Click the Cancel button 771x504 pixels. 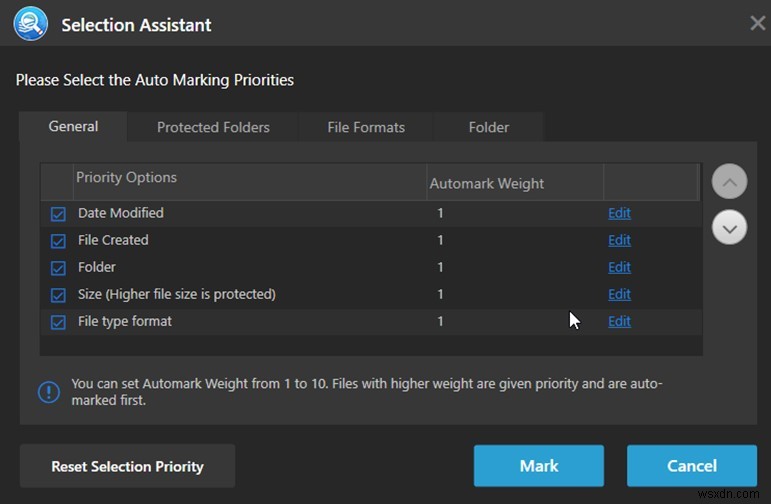pos(691,466)
